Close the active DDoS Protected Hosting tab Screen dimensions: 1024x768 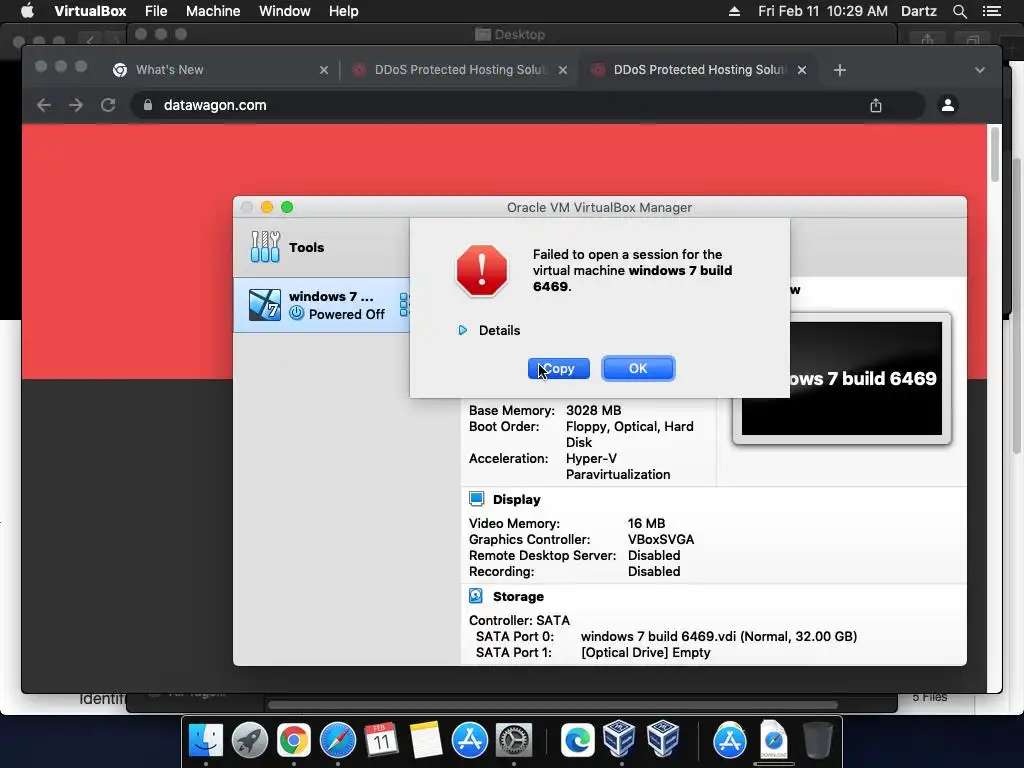point(802,70)
